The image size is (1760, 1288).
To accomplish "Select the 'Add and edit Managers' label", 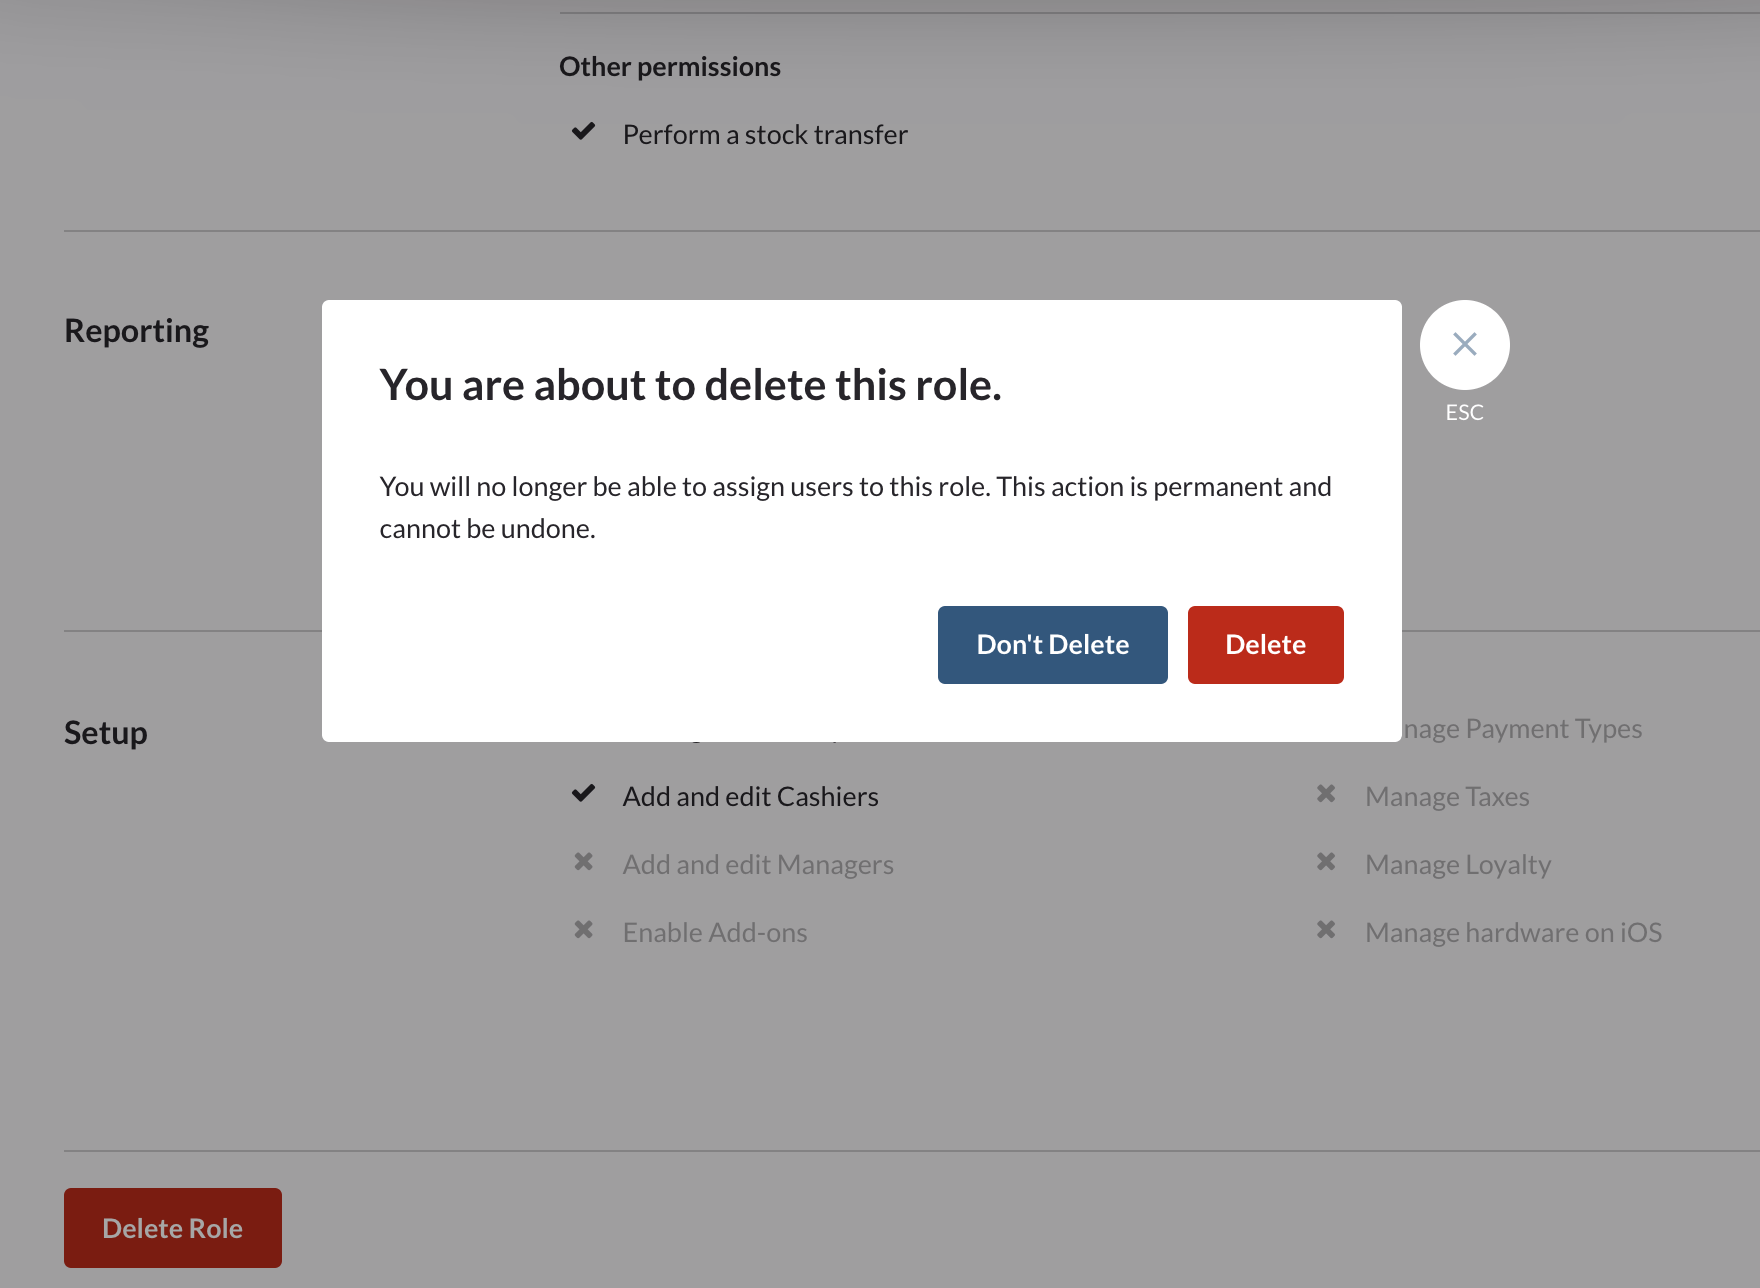I will point(758,864).
